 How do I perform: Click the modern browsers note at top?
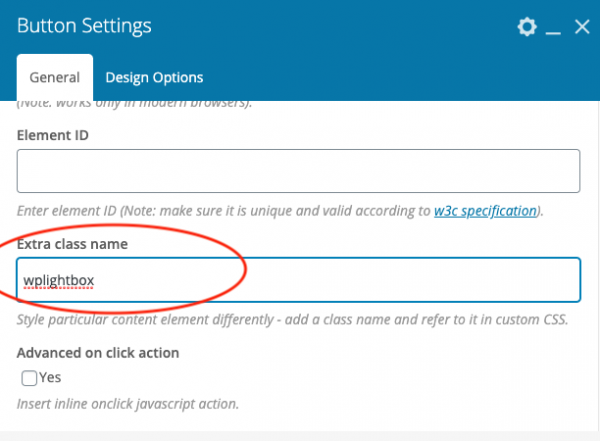[120, 105]
